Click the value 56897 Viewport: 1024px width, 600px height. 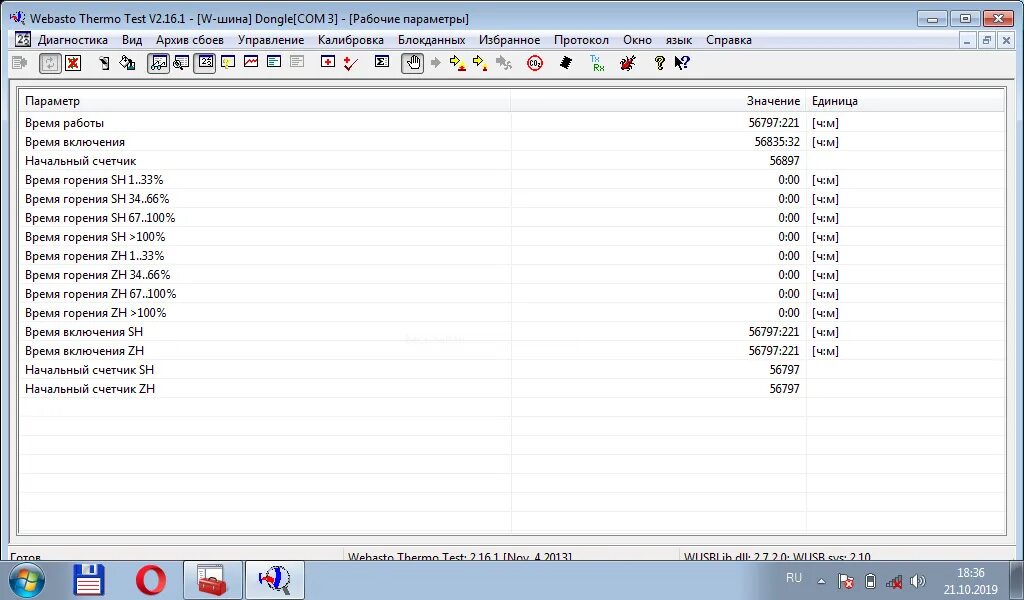tap(784, 161)
